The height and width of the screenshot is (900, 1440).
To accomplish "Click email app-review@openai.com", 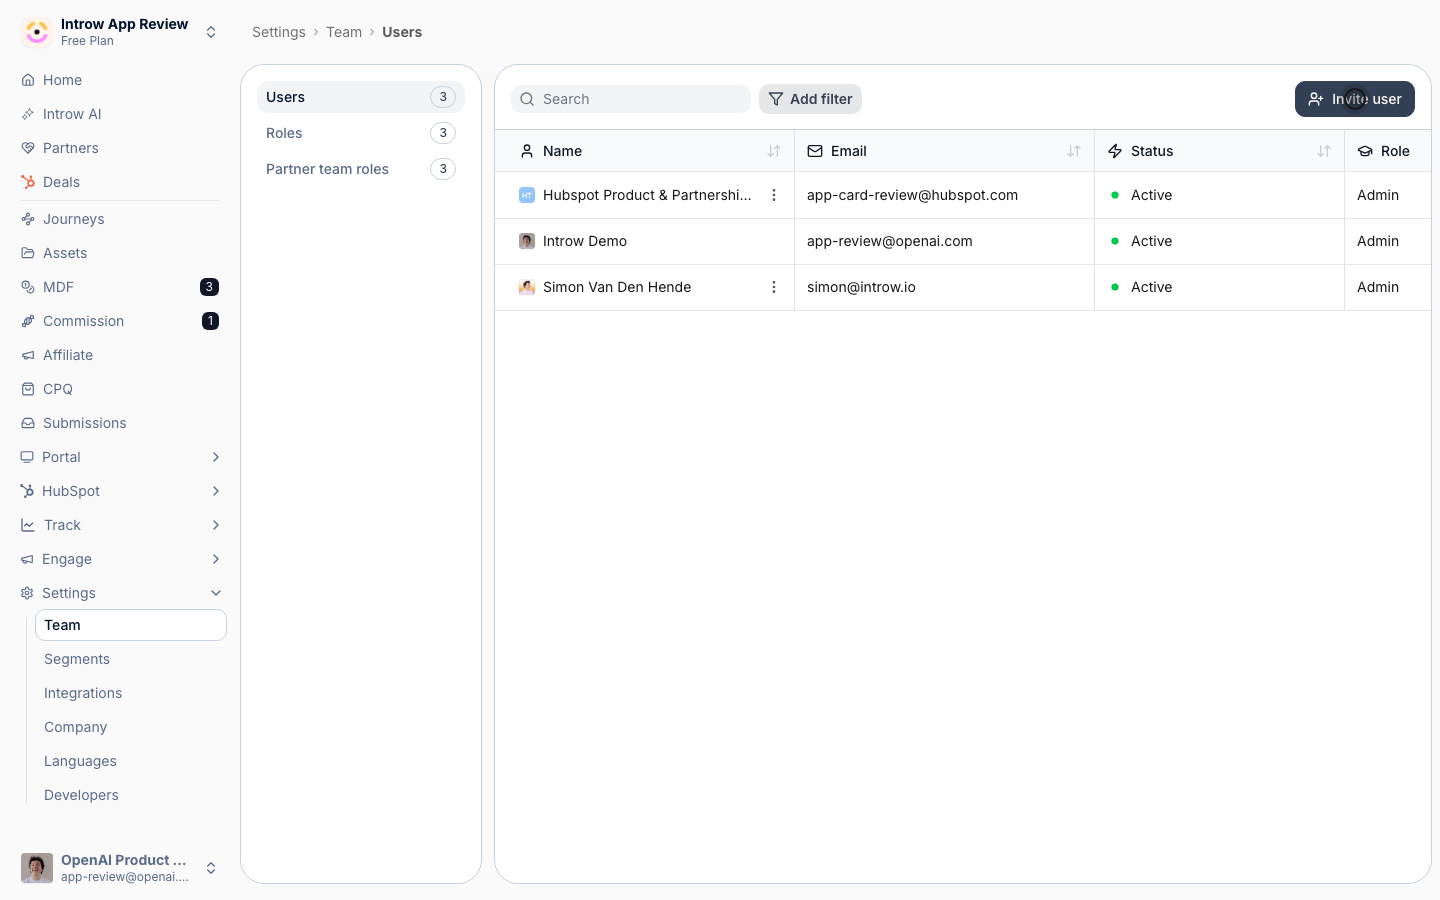I will tap(890, 241).
